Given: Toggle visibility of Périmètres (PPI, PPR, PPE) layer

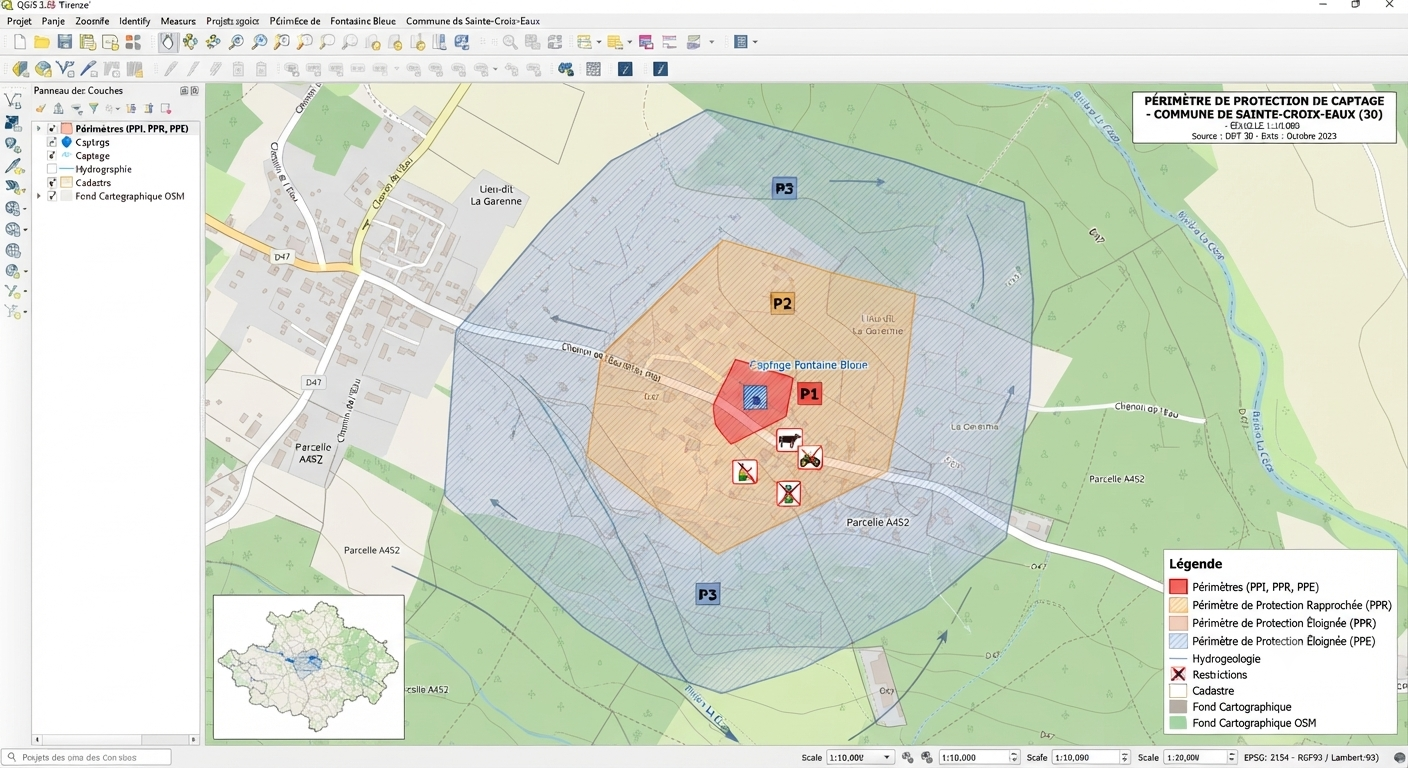Looking at the screenshot, I should [x=52, y=129].
